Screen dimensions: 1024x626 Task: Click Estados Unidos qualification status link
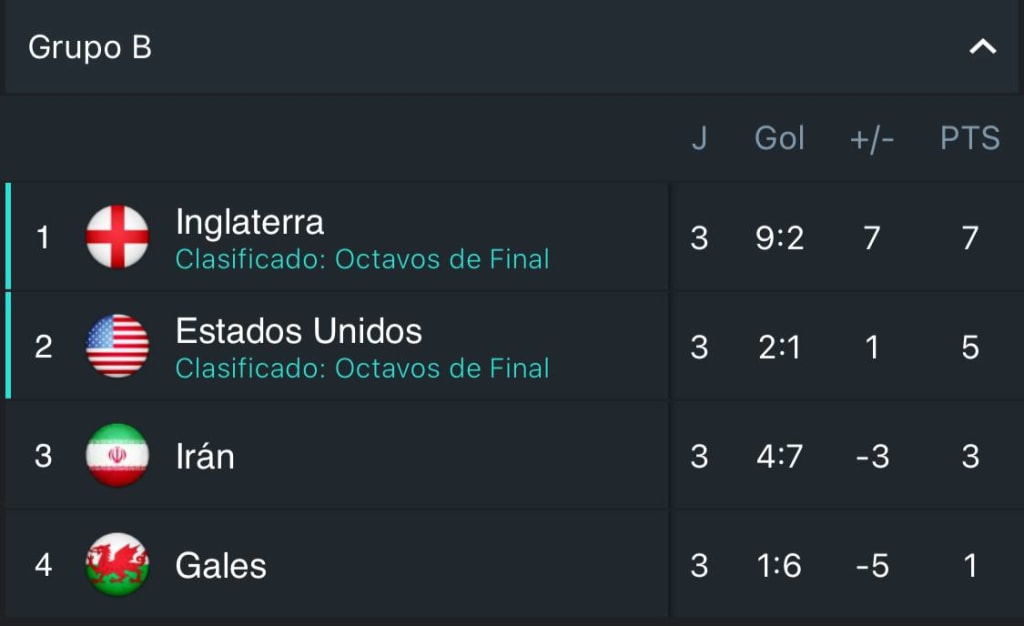(362, 369)
